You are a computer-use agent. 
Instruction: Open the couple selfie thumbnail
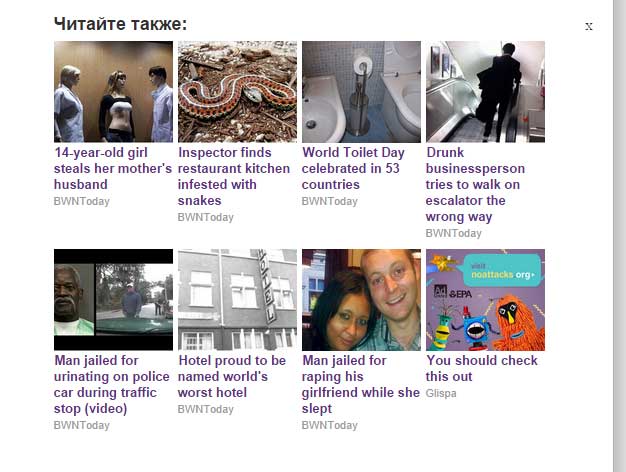click(x=361, y=299)
